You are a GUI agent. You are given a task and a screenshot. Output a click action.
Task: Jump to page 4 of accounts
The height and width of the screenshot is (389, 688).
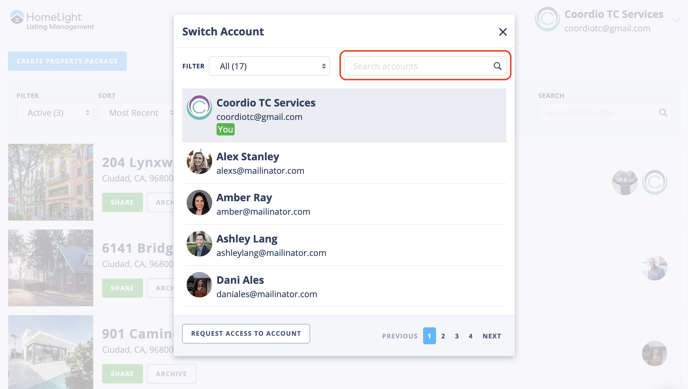pyautogui.click(x=470, y=336)
